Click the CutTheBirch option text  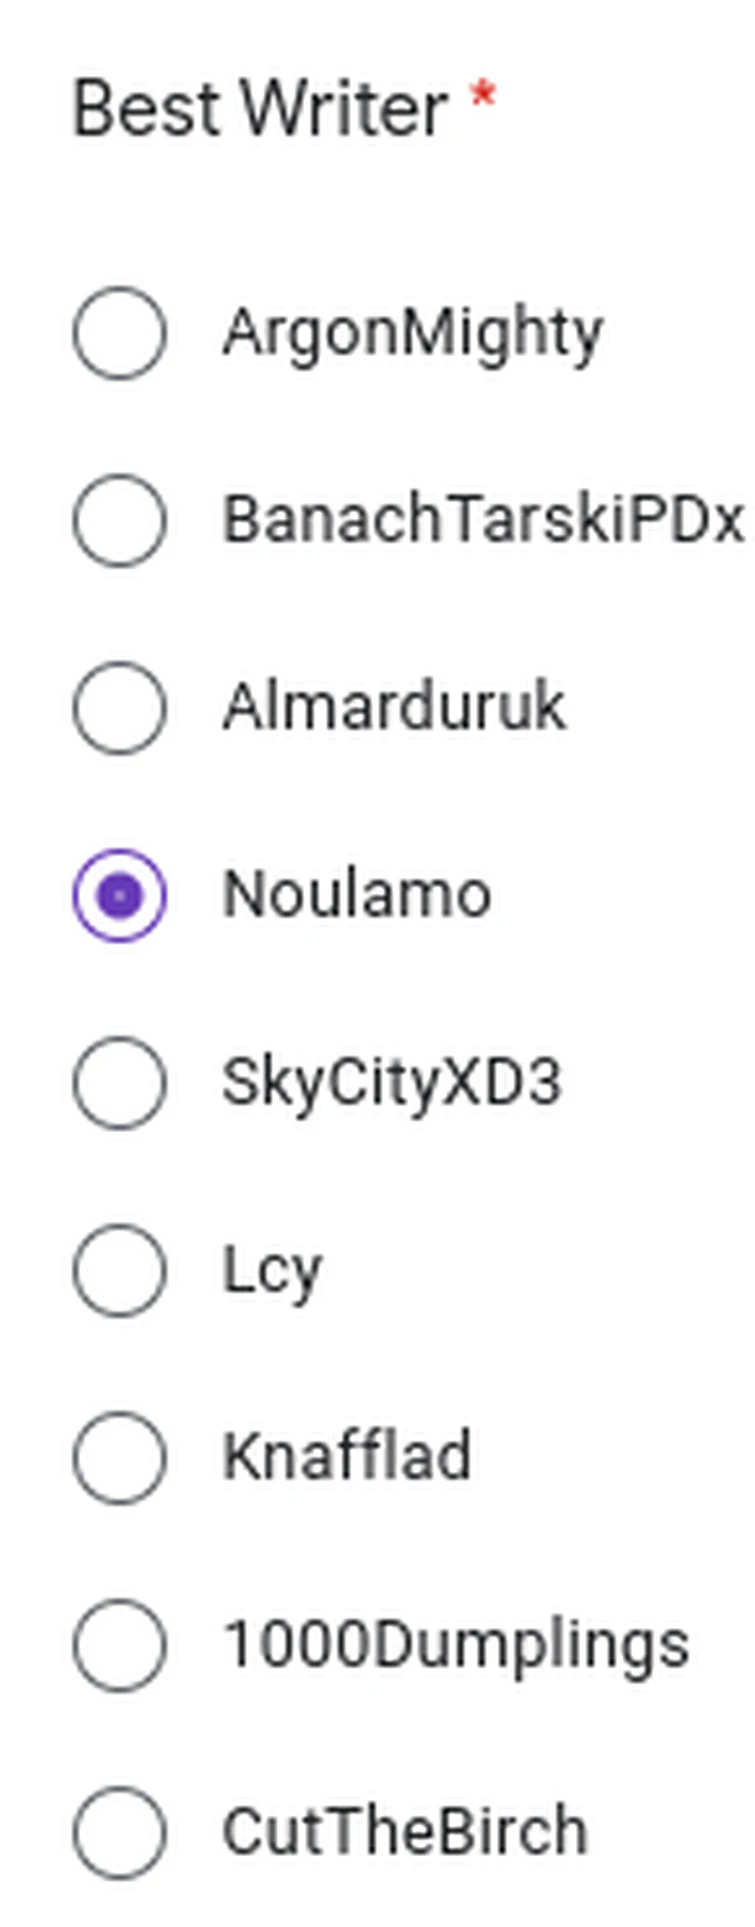pos(405,1832)
